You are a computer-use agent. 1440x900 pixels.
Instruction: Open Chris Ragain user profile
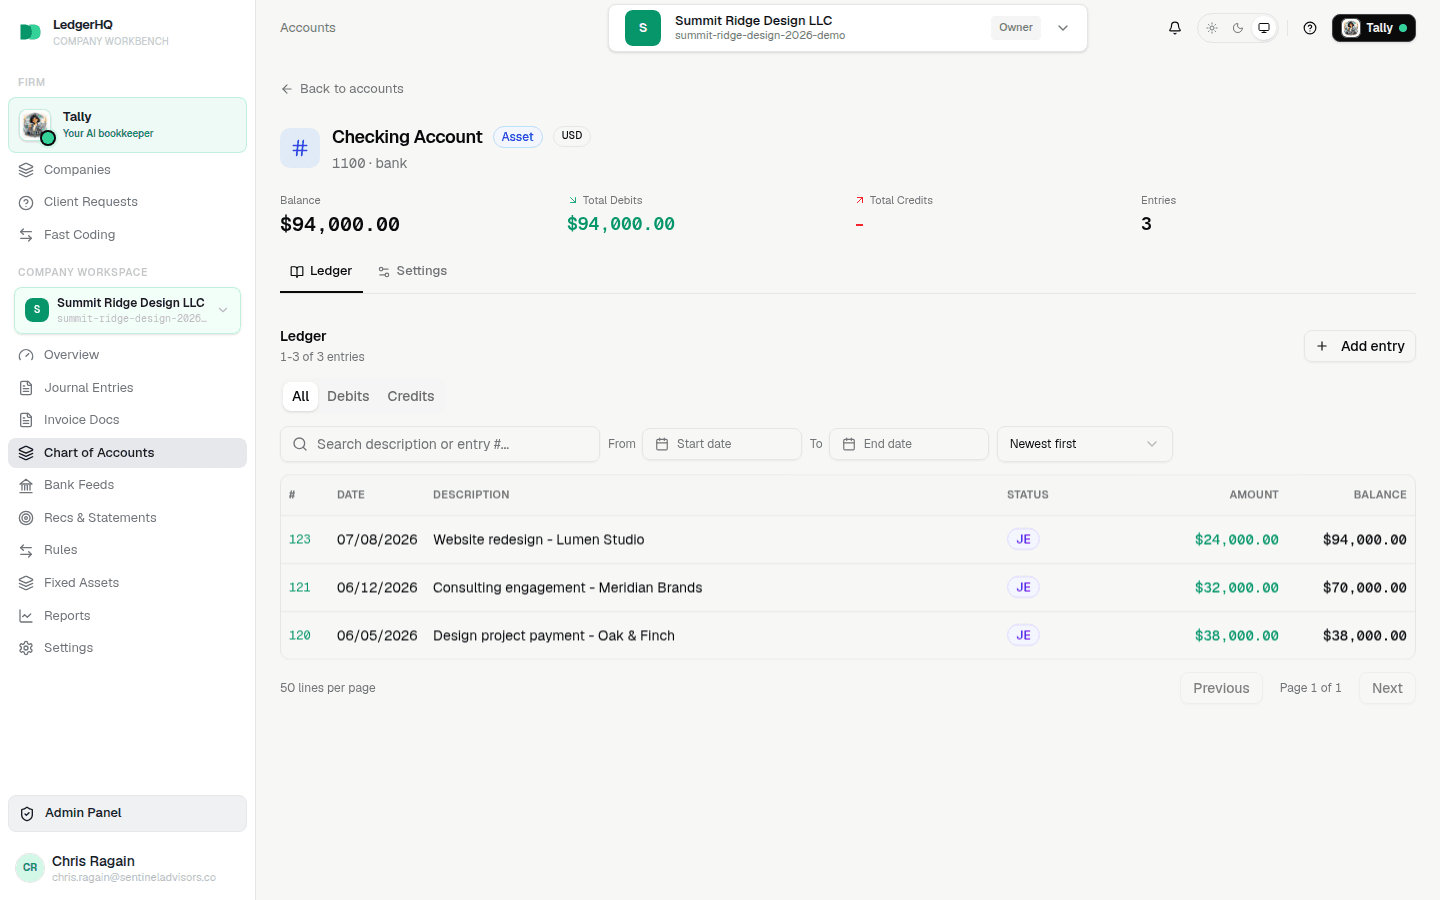pyautogui.click(x=127, y=867)
